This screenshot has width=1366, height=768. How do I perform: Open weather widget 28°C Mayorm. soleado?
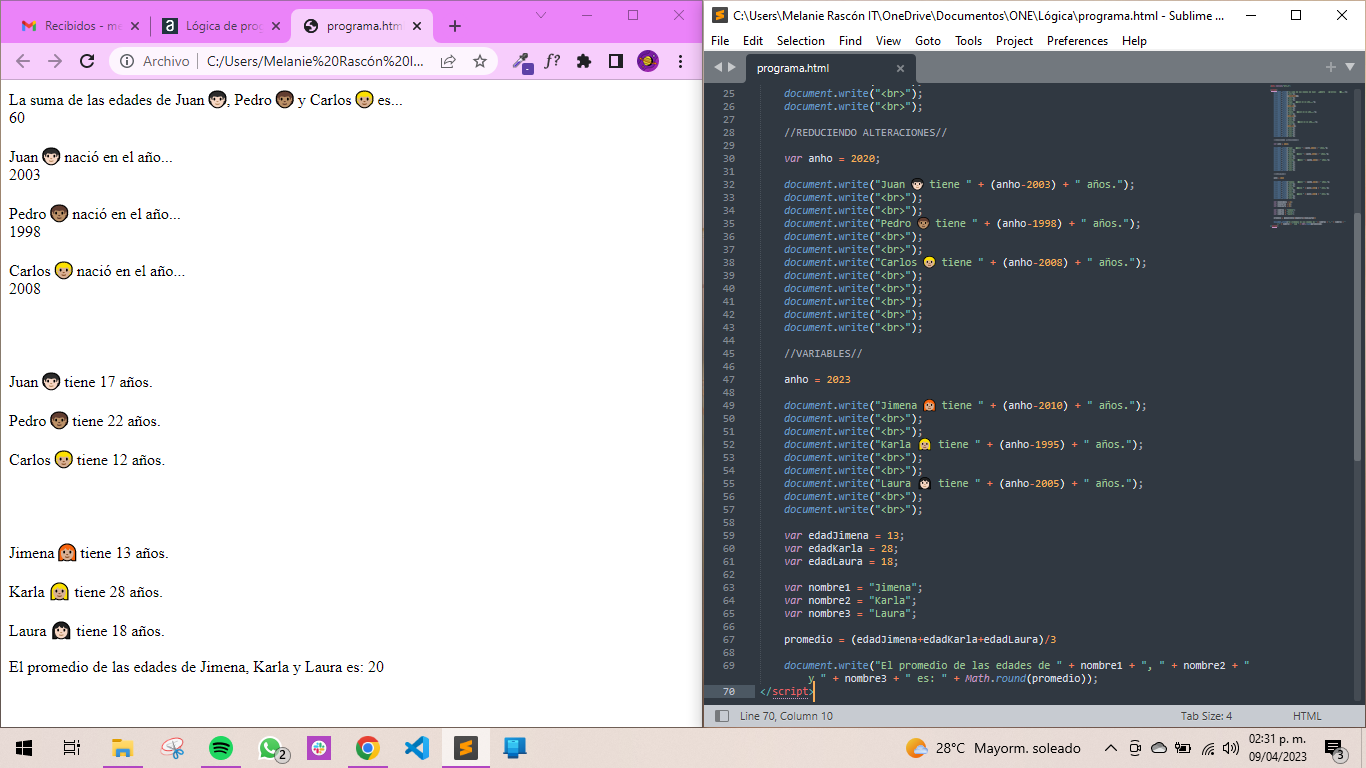pyautogui.click(x=993, y=748)
